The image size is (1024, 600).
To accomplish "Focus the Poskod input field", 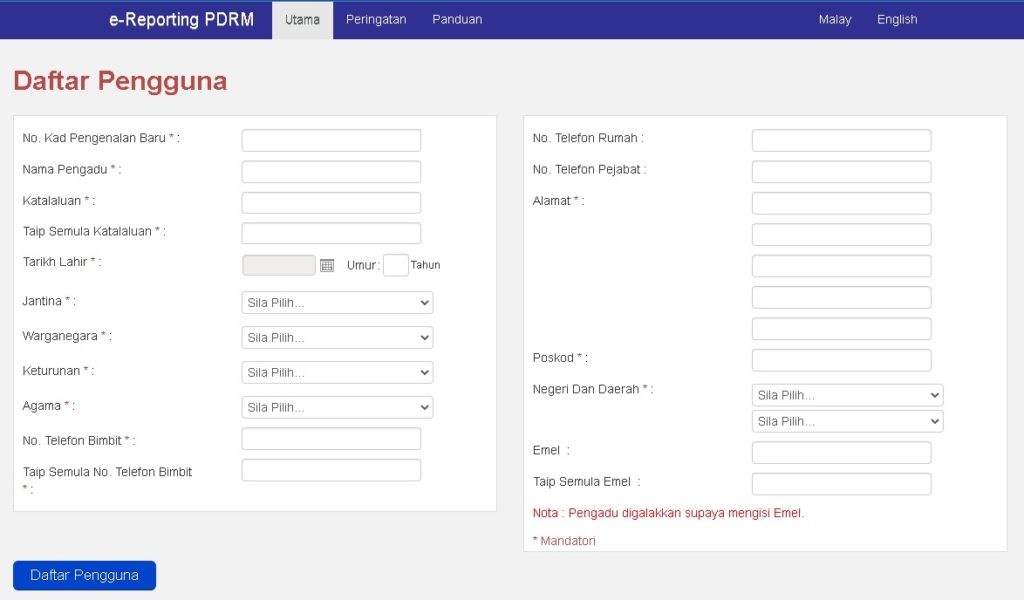I will coord(841,360).
